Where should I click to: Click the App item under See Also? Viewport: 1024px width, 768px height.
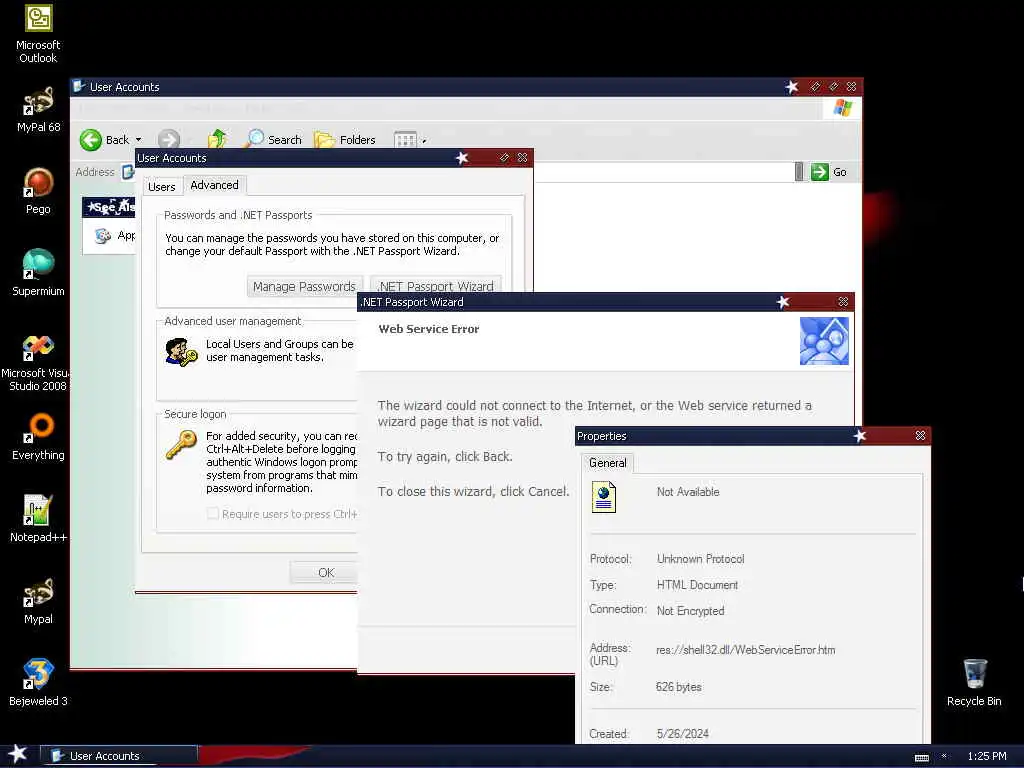point(115,235)
